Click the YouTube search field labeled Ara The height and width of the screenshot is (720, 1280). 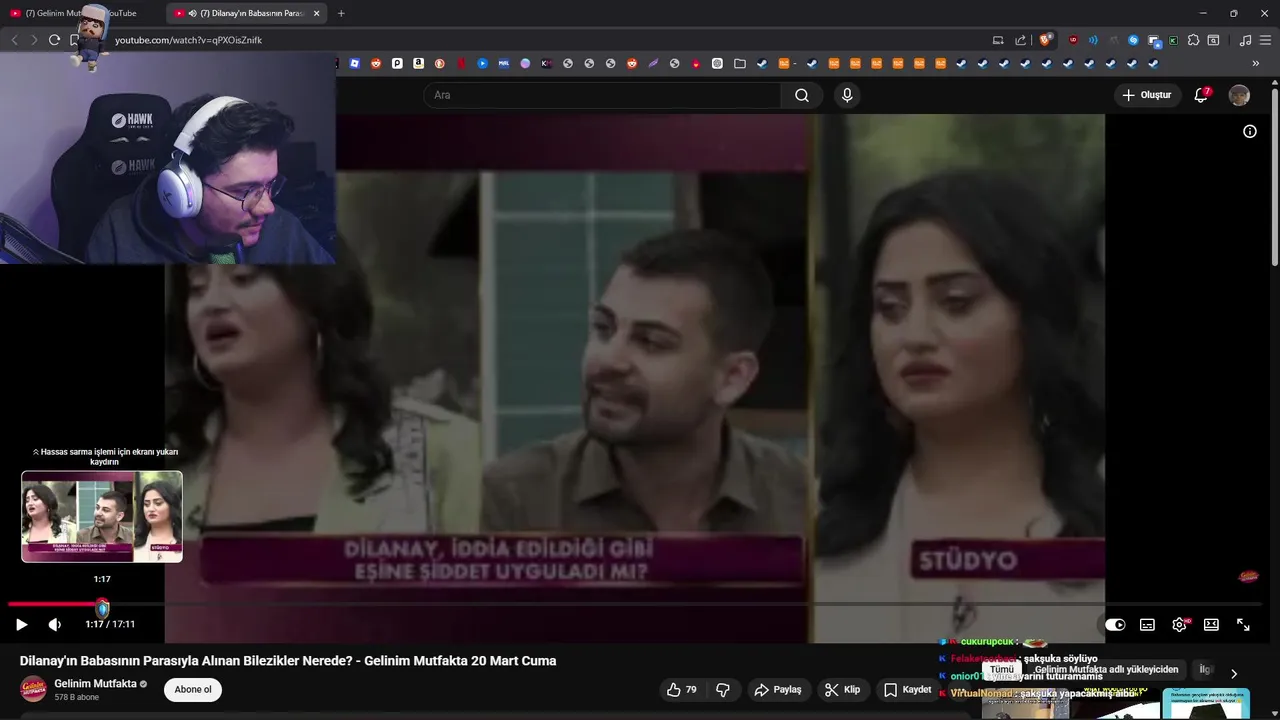coord(602,95)
